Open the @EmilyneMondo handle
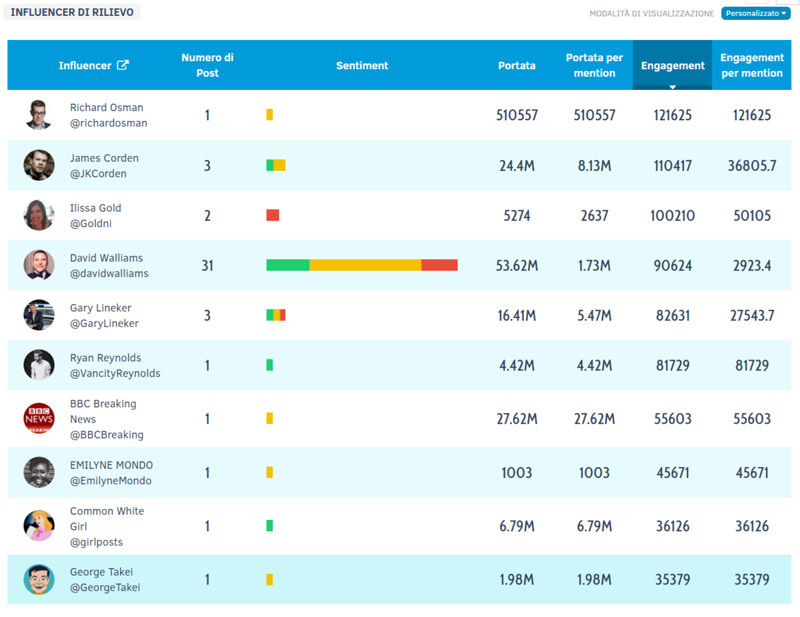 pyautogui.click(x=111, y=481)
